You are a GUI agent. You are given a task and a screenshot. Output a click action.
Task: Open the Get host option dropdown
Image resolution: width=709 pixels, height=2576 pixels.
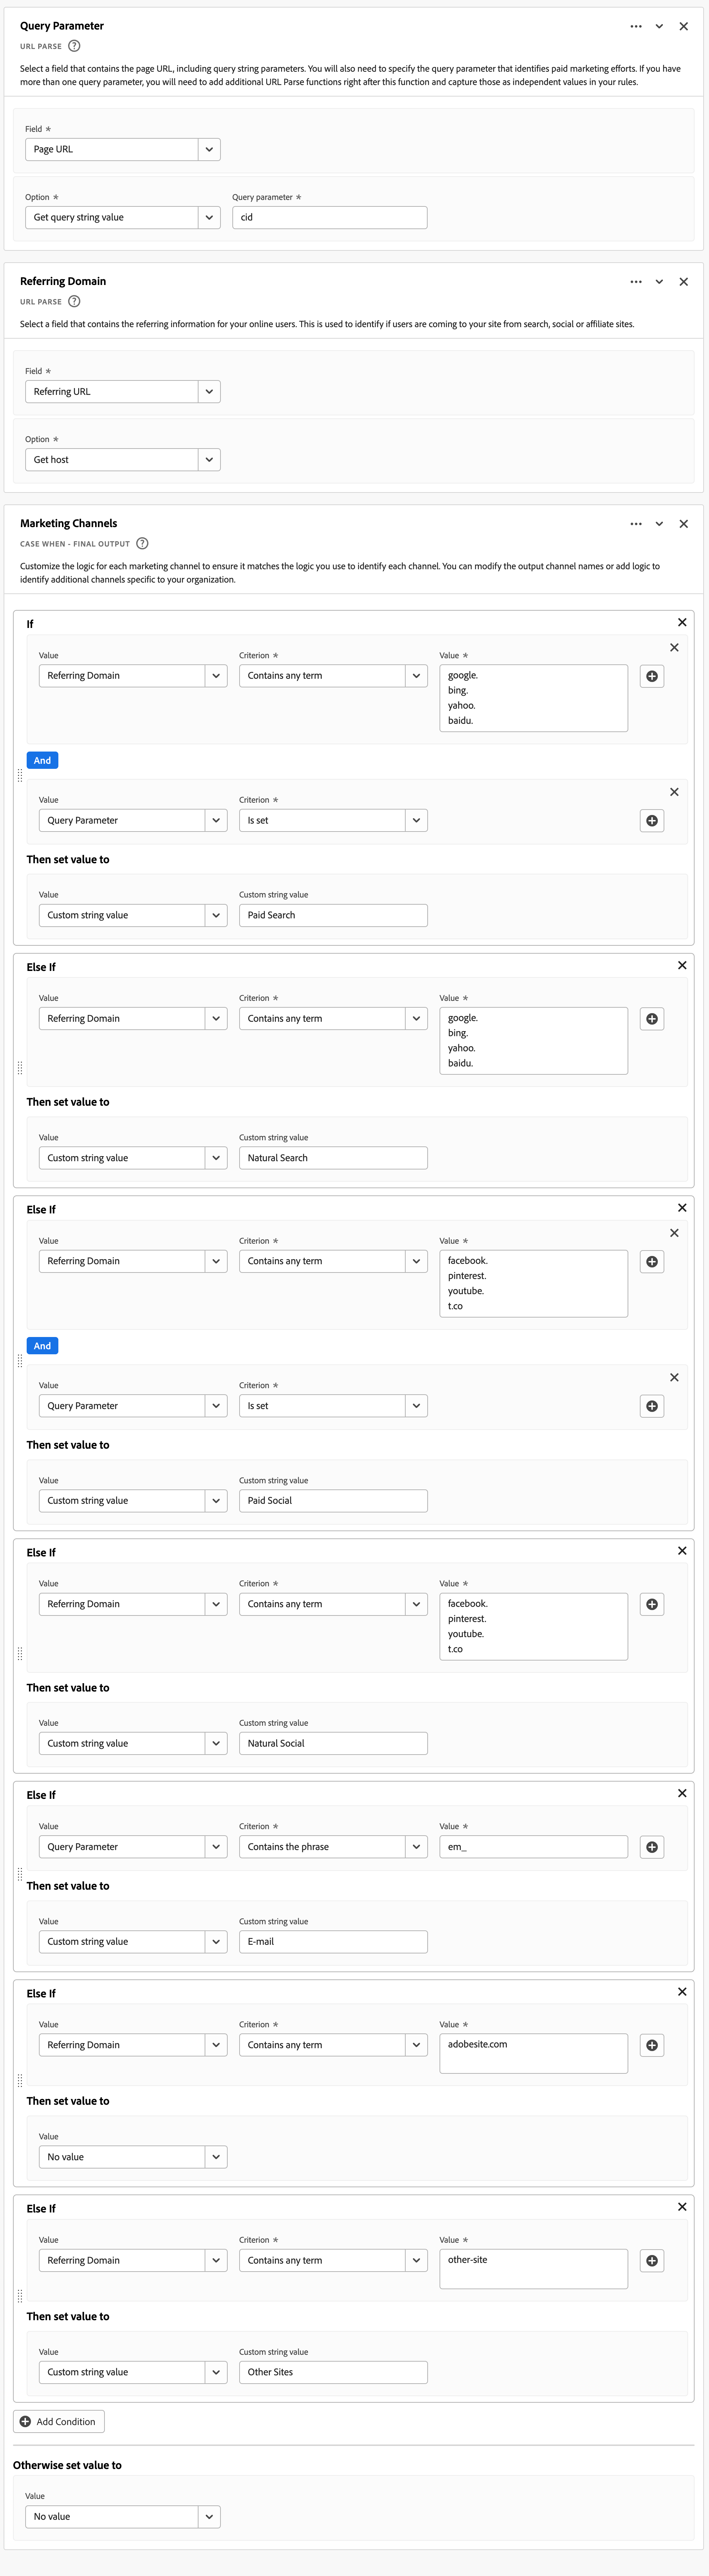pyautogui.click(x=209, y=460)
